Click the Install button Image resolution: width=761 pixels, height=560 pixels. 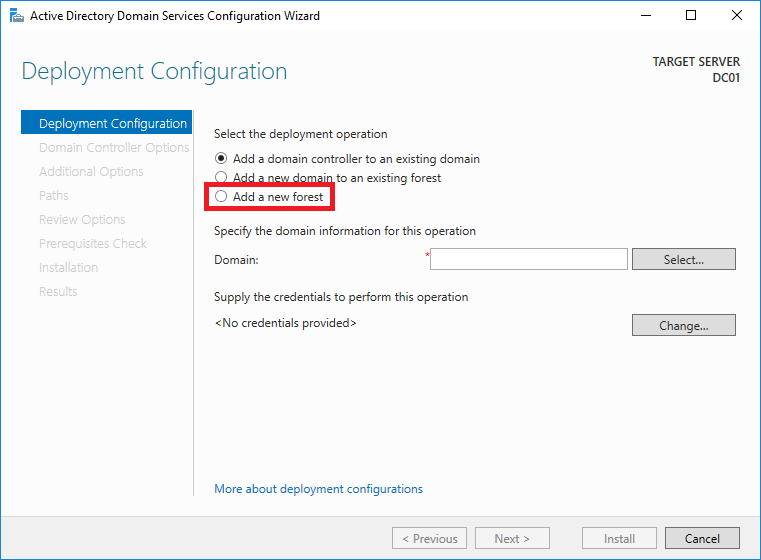(619, 538)
